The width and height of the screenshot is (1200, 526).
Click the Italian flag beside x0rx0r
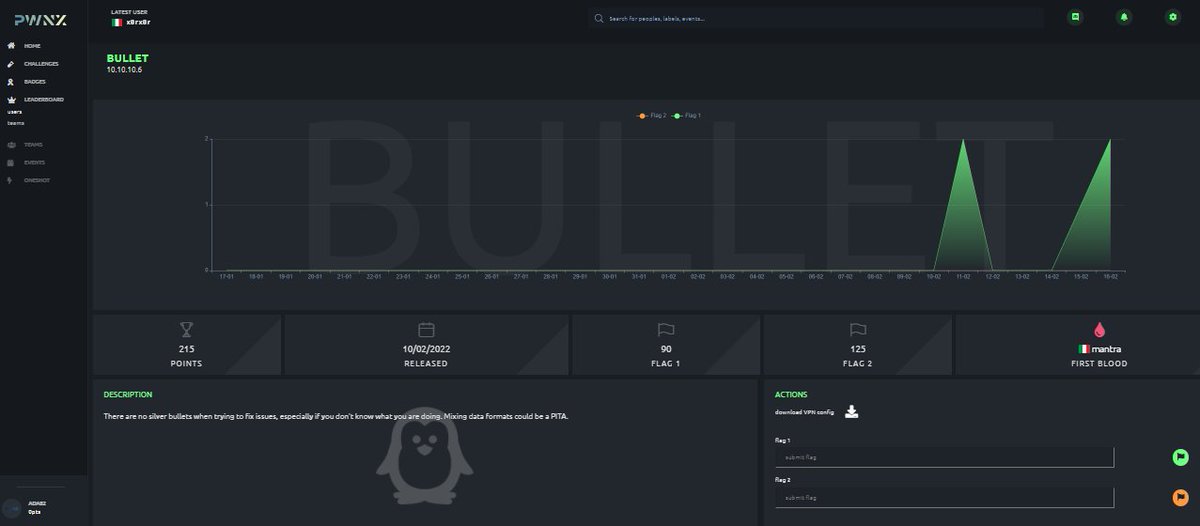pos(117,22)
